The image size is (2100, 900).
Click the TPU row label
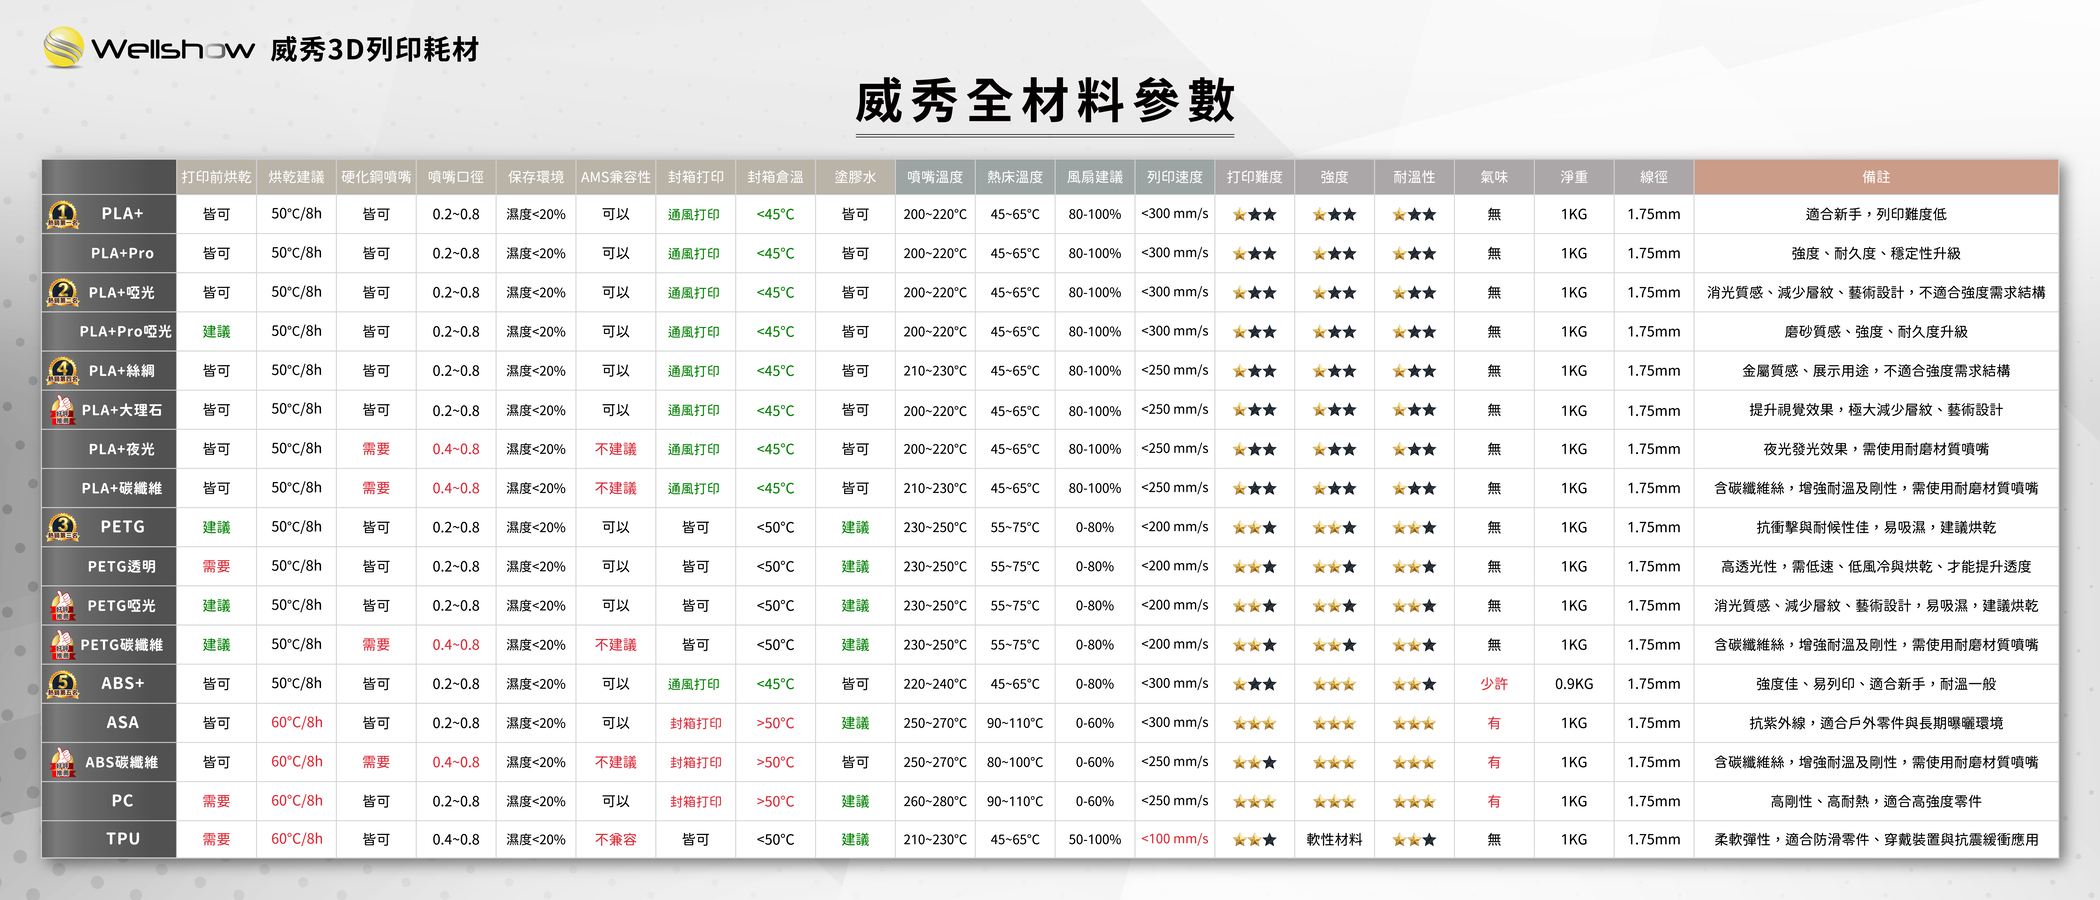123,839
